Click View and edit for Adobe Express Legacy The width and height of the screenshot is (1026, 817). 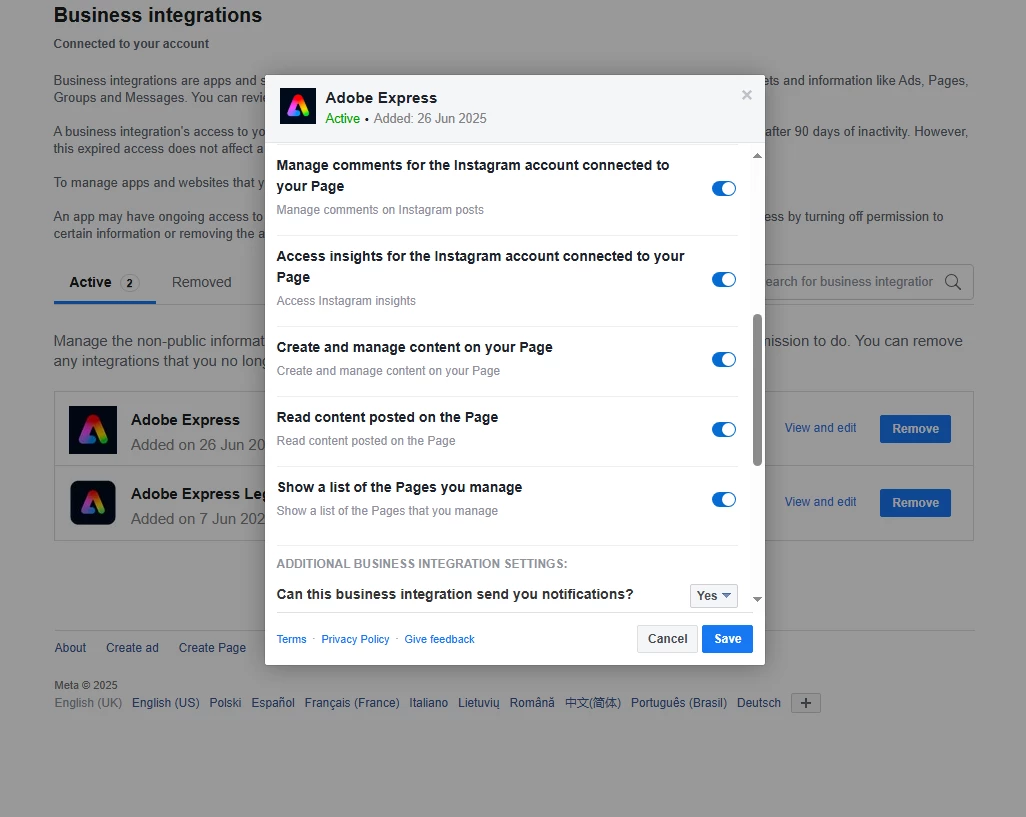point(821,502)
